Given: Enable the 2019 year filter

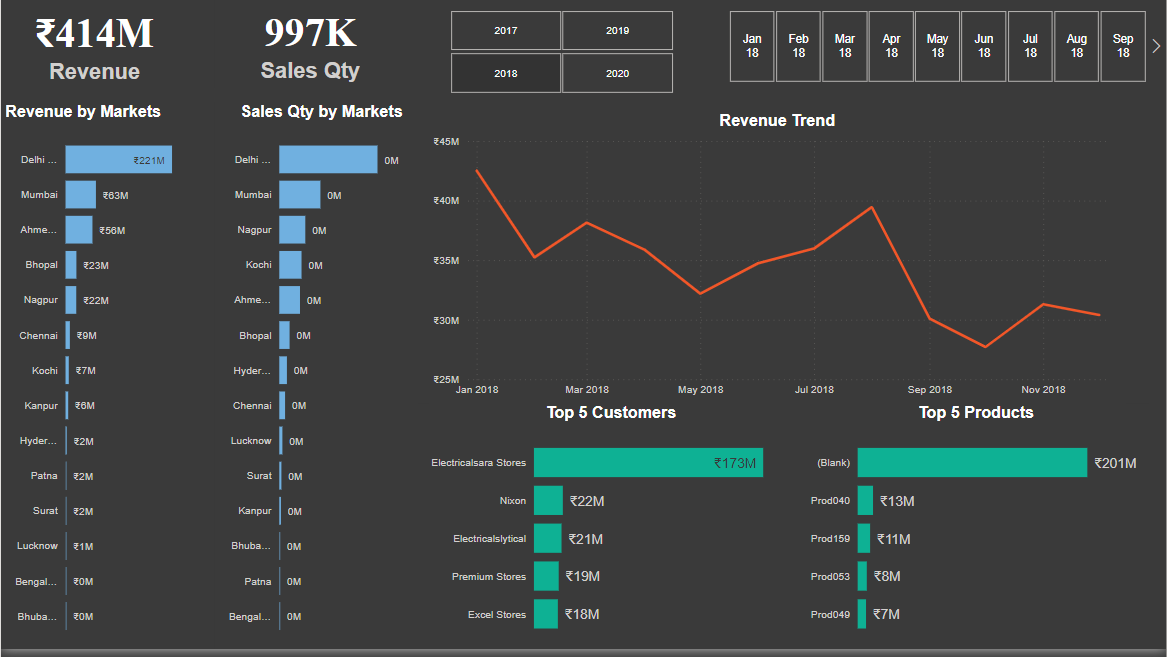Looking at the screenshot, I should point(617,30).
